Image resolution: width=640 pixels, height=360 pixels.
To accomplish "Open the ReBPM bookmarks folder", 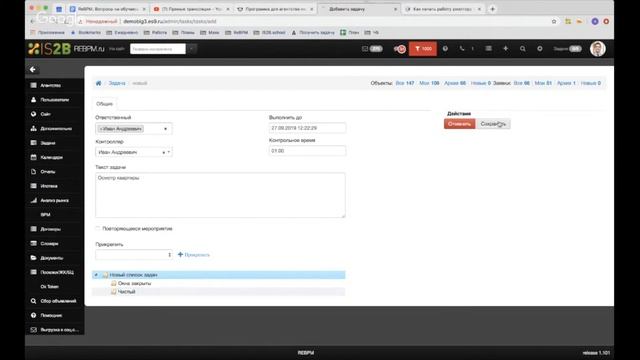I will click(237, 32).
